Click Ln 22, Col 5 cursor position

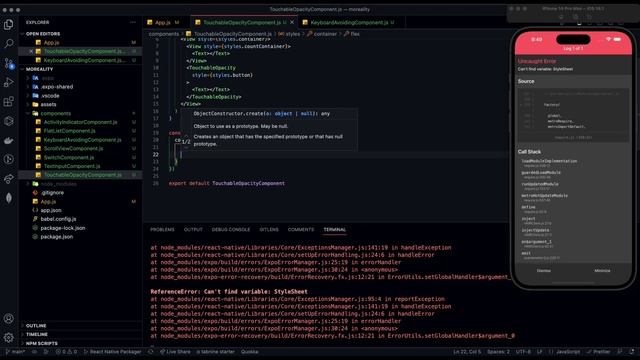click(x=467, y=352)
